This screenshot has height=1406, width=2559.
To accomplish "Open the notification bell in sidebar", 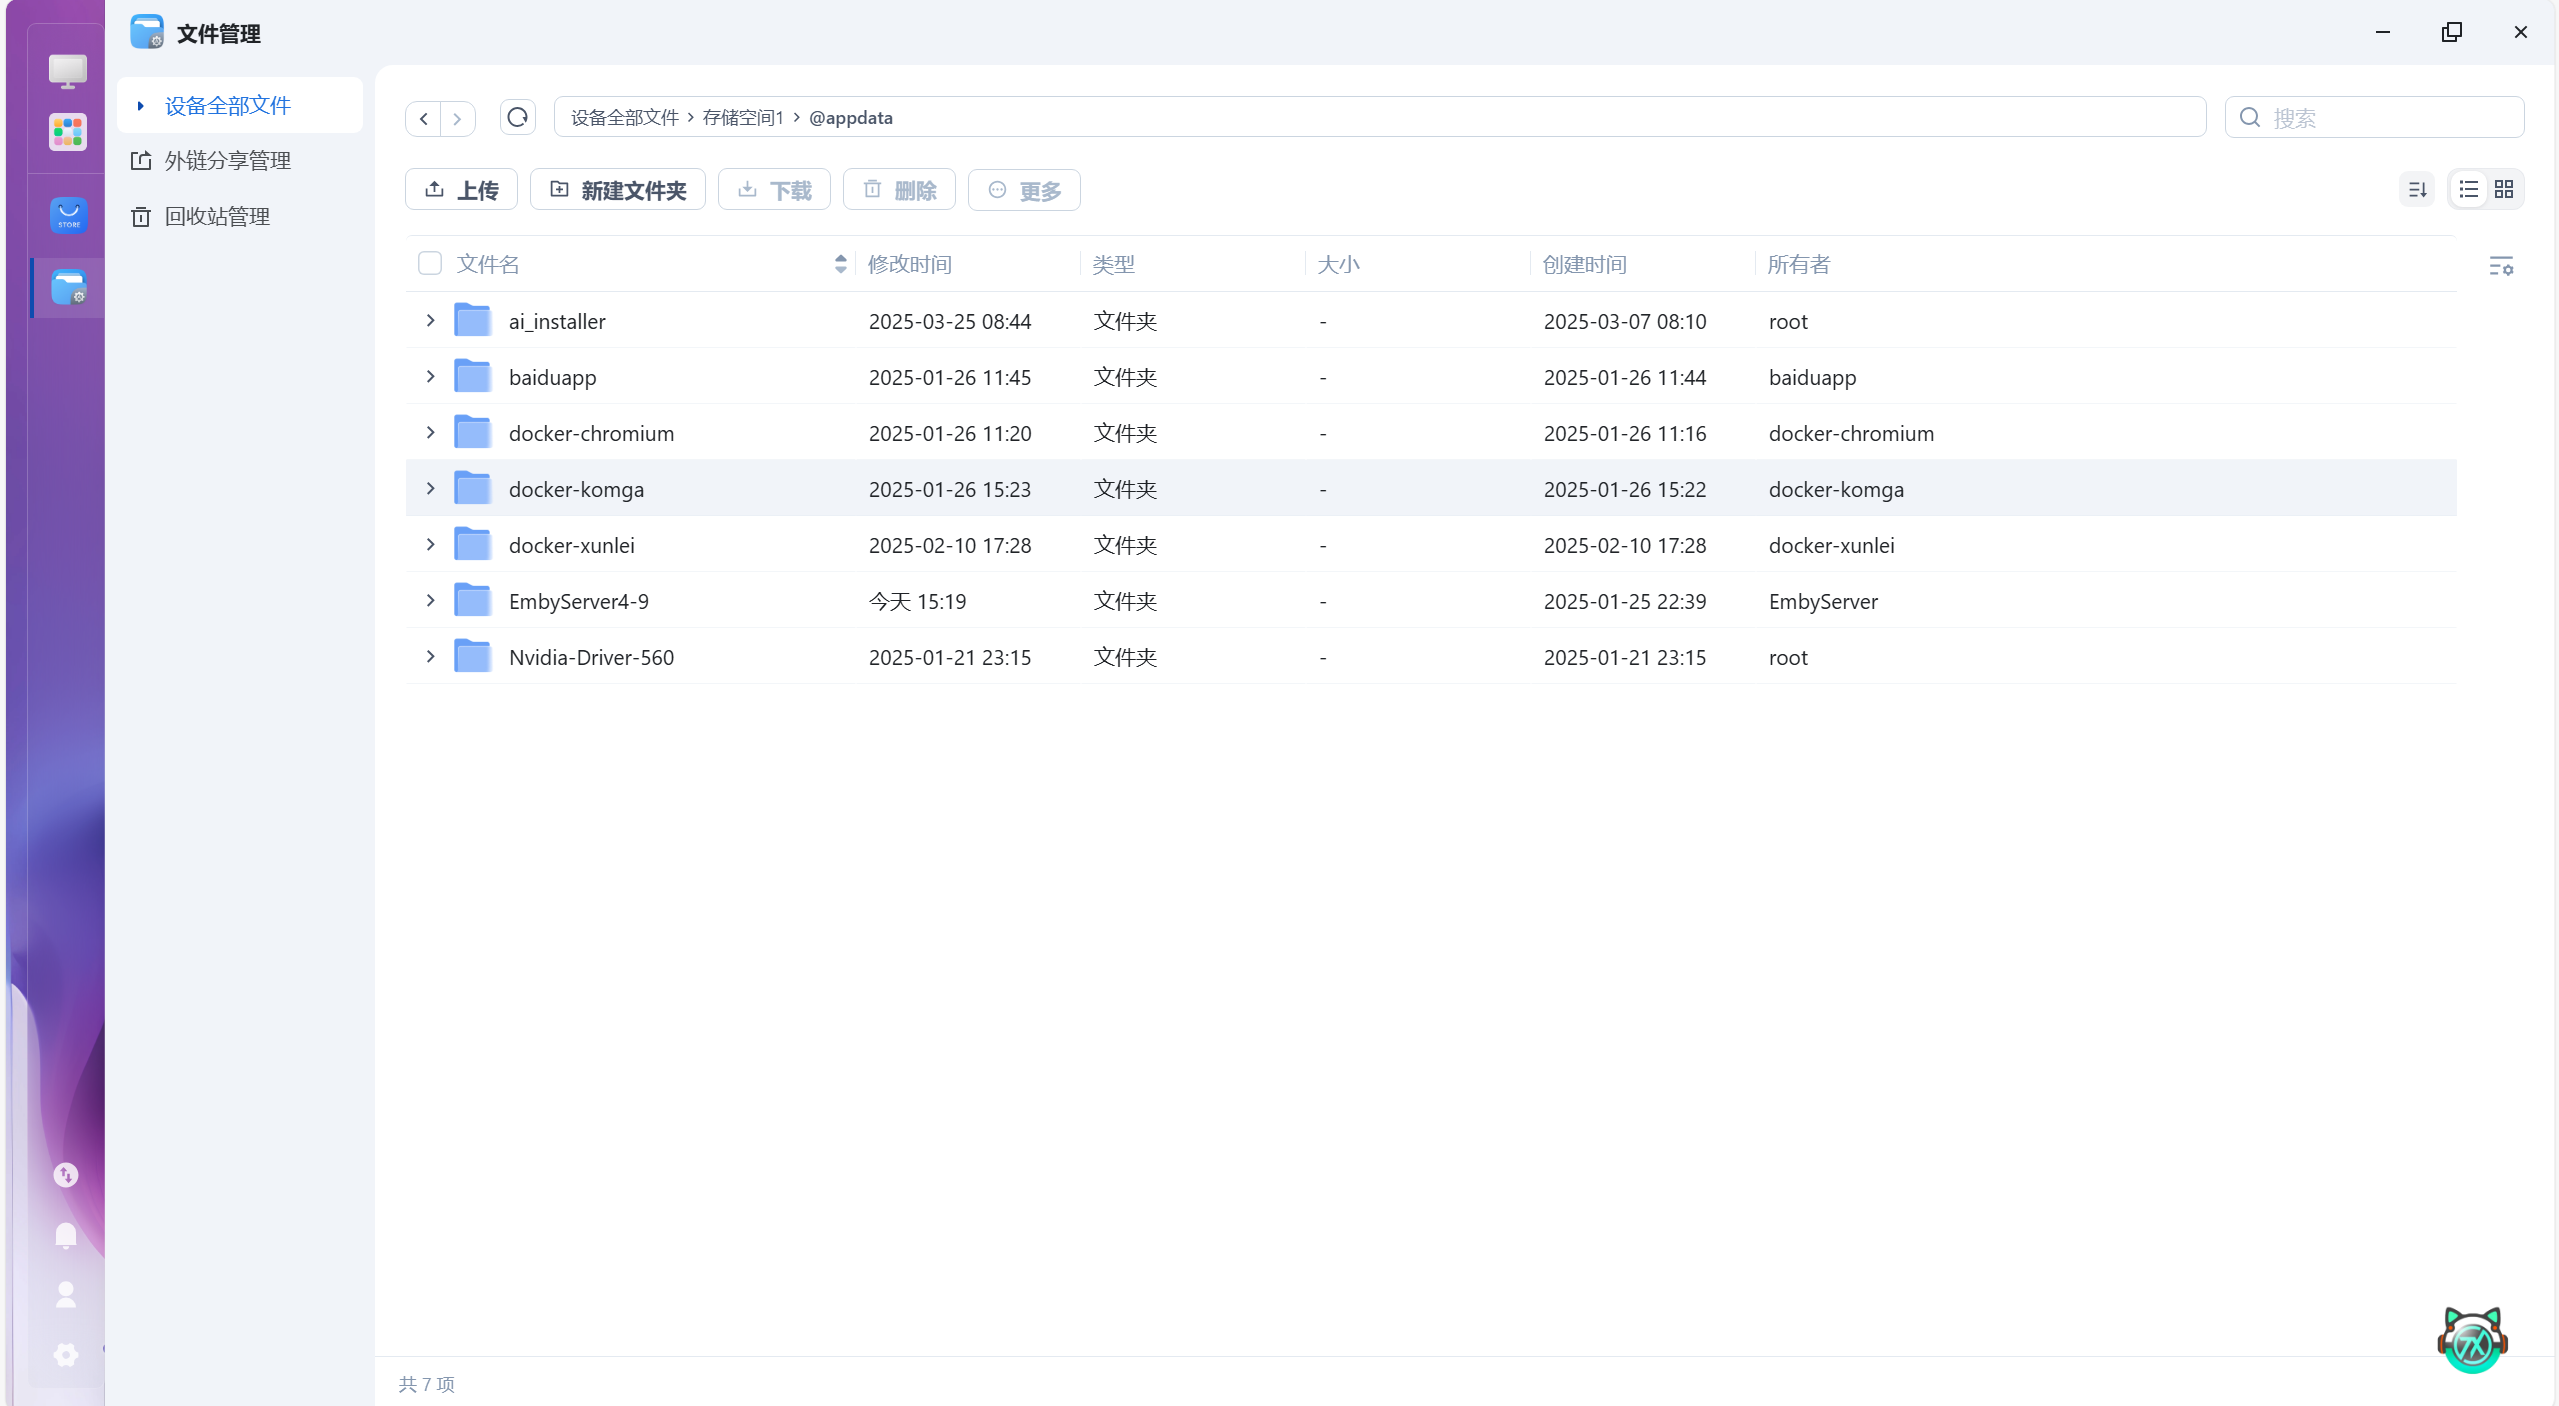I will tap(66, 1235).
